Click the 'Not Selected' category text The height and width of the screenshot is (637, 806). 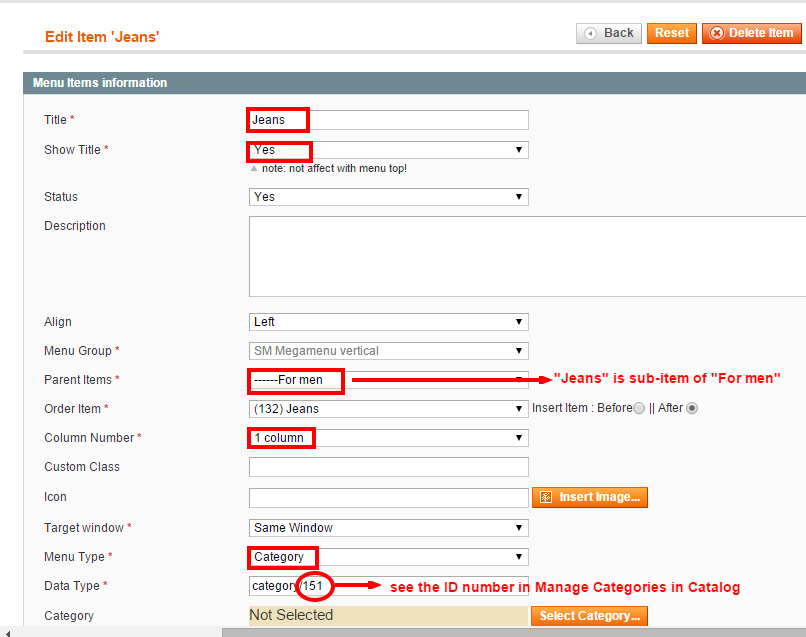[x=291, y=615]
